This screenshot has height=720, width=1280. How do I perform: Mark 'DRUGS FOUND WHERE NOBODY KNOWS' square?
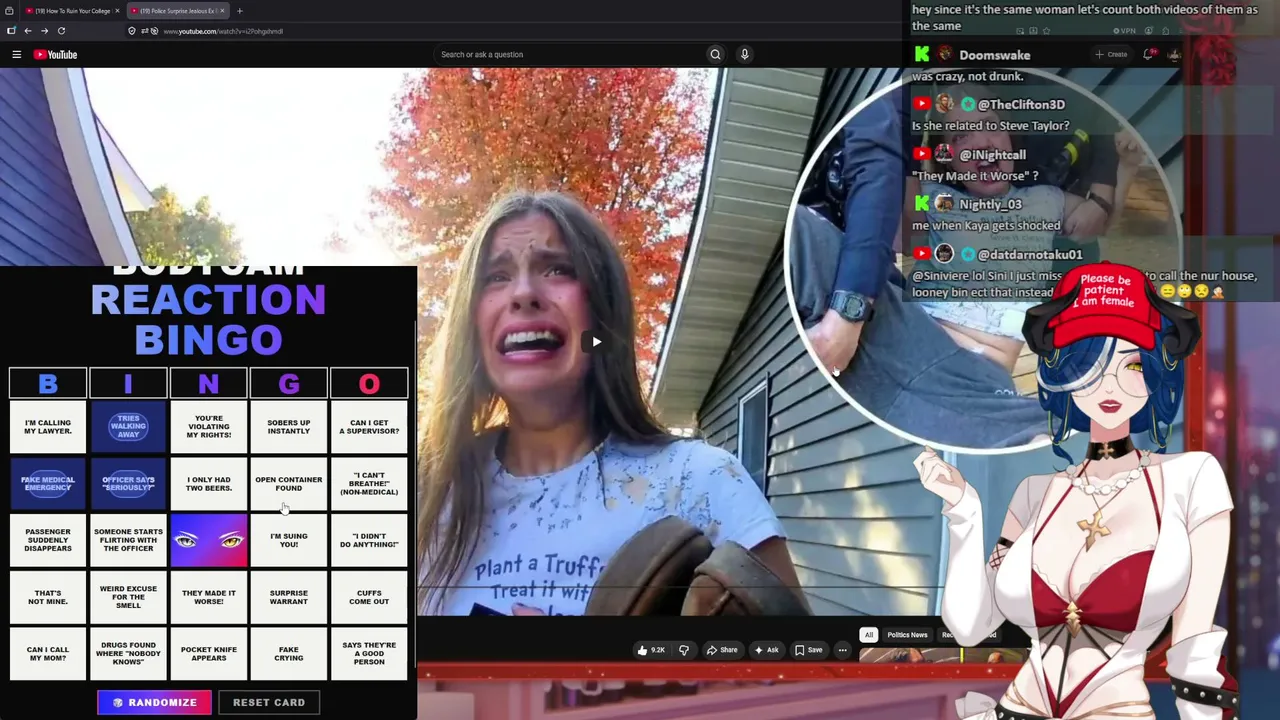click(128, 654)
